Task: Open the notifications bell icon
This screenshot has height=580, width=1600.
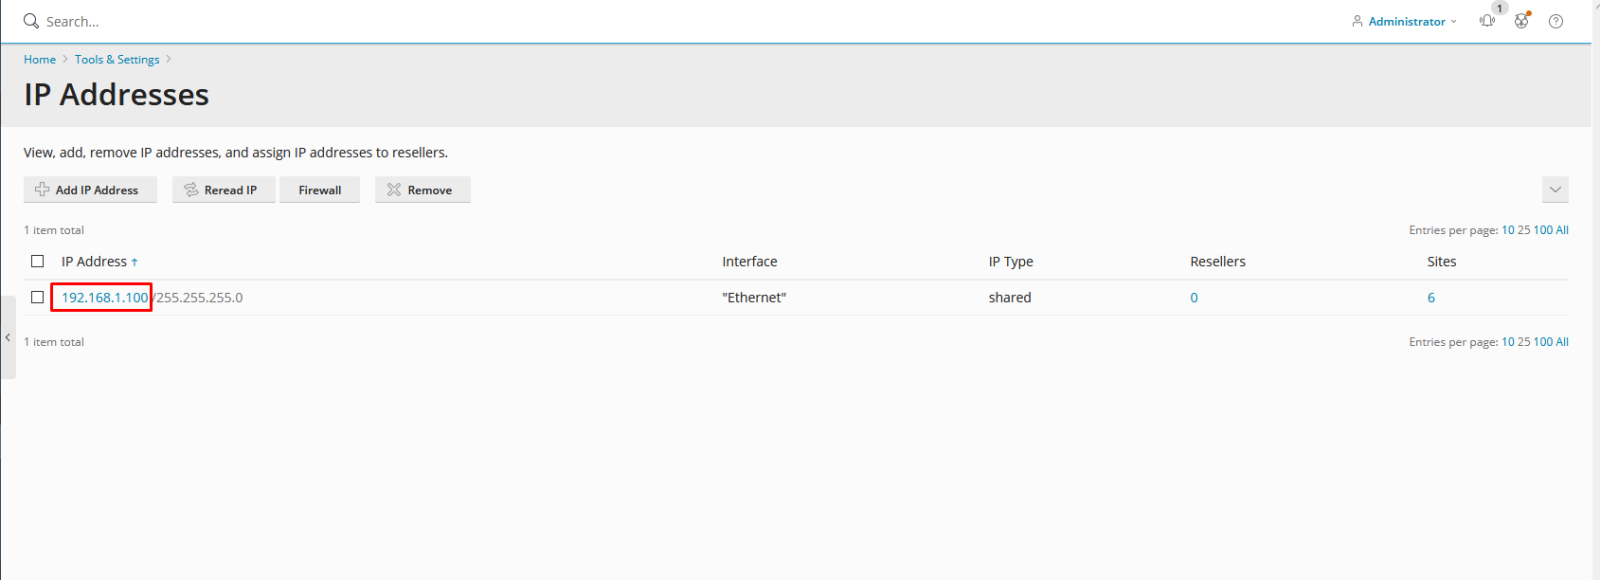Action: coord(1487,21)
